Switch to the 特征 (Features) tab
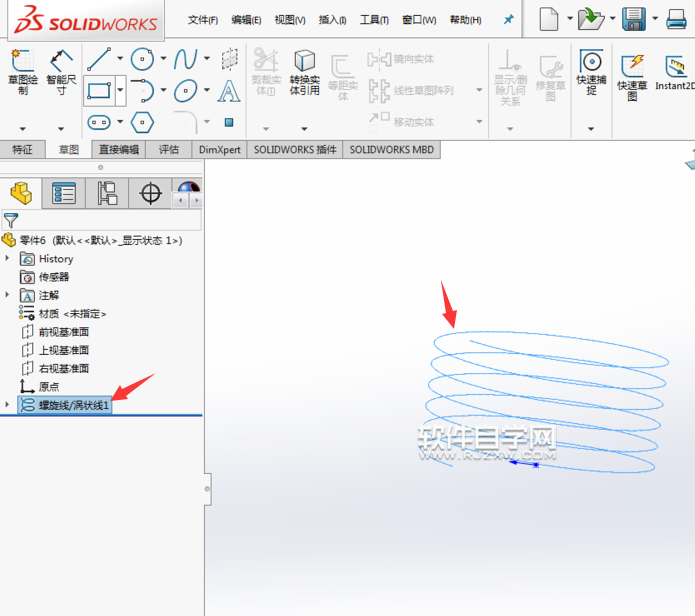695x616 pixels. point(22,150)
